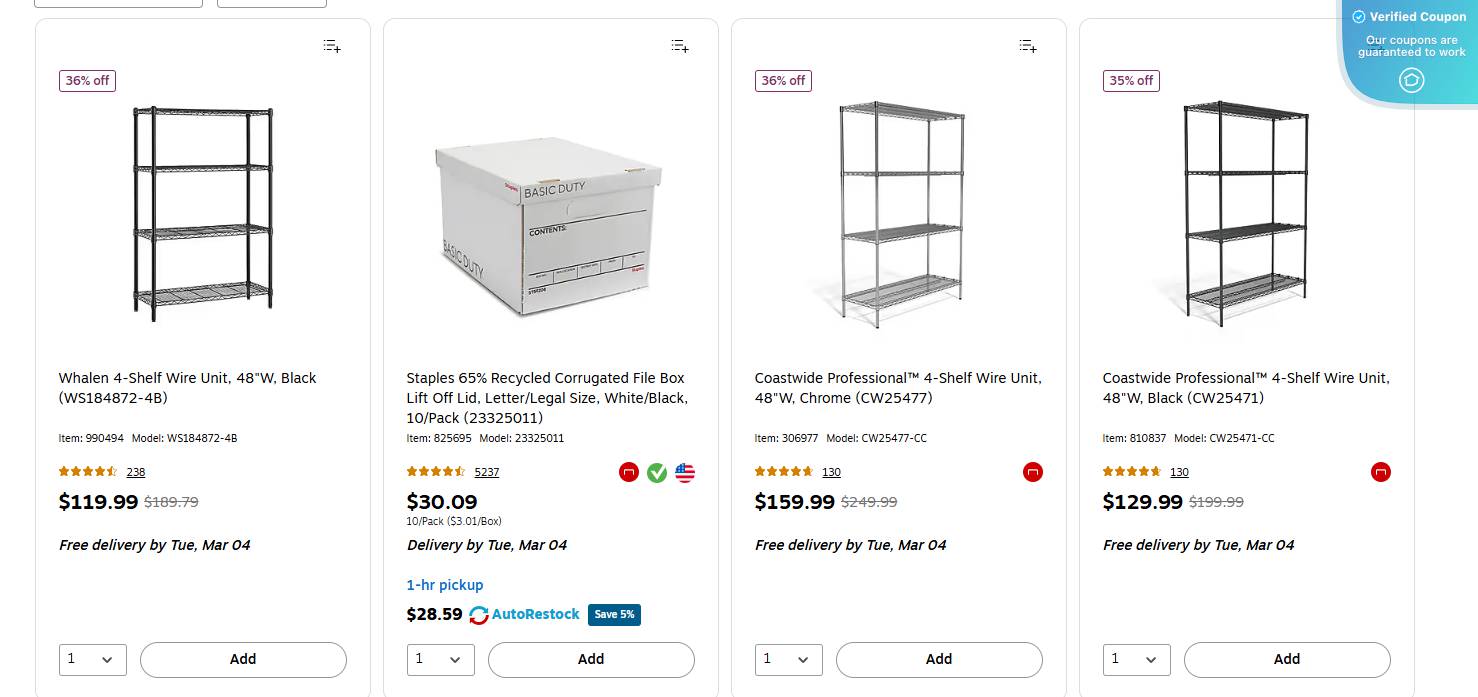
Task: Open the quantity selector for the black Coastwide shelf
Action: click(x=1137, y=659)
